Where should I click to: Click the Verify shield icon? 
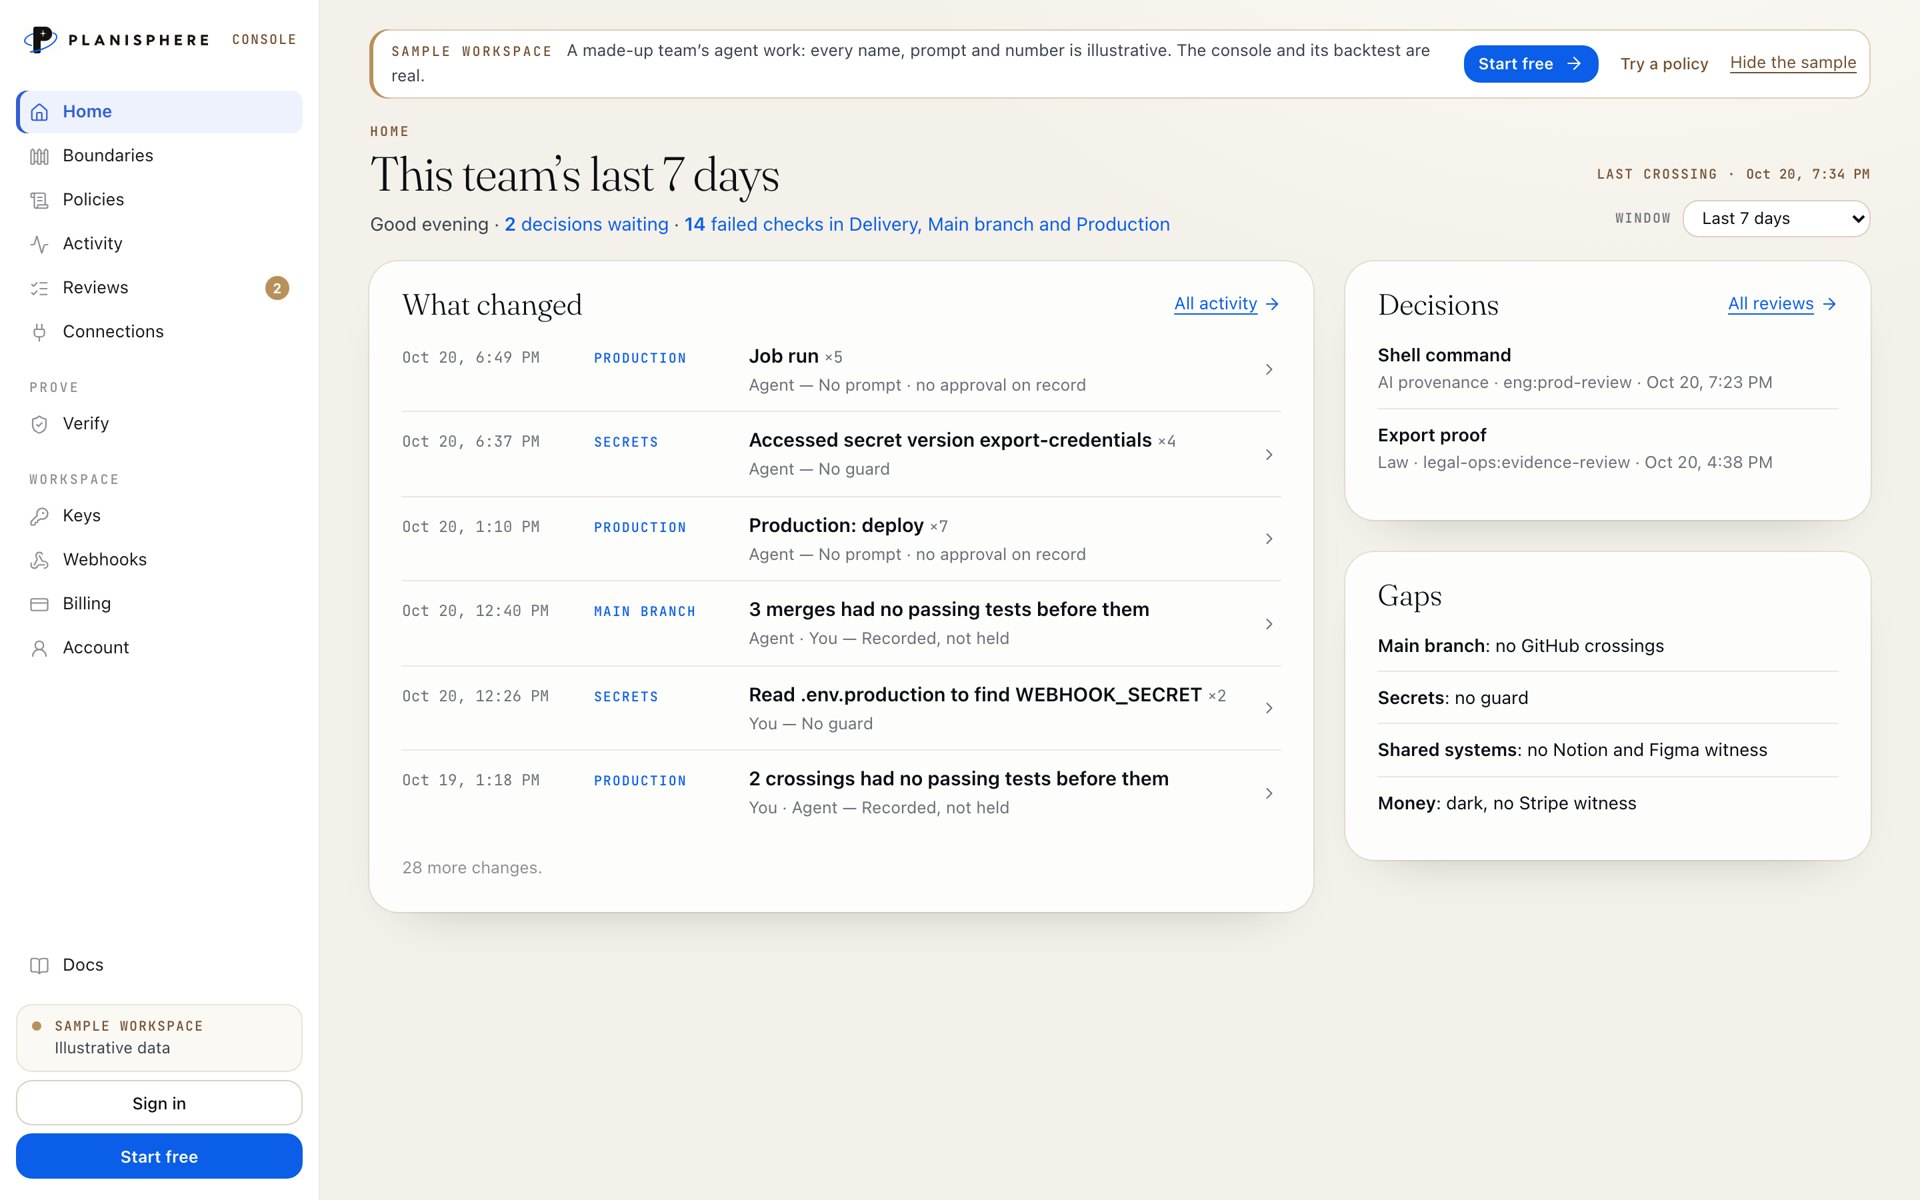pos(39,424)
